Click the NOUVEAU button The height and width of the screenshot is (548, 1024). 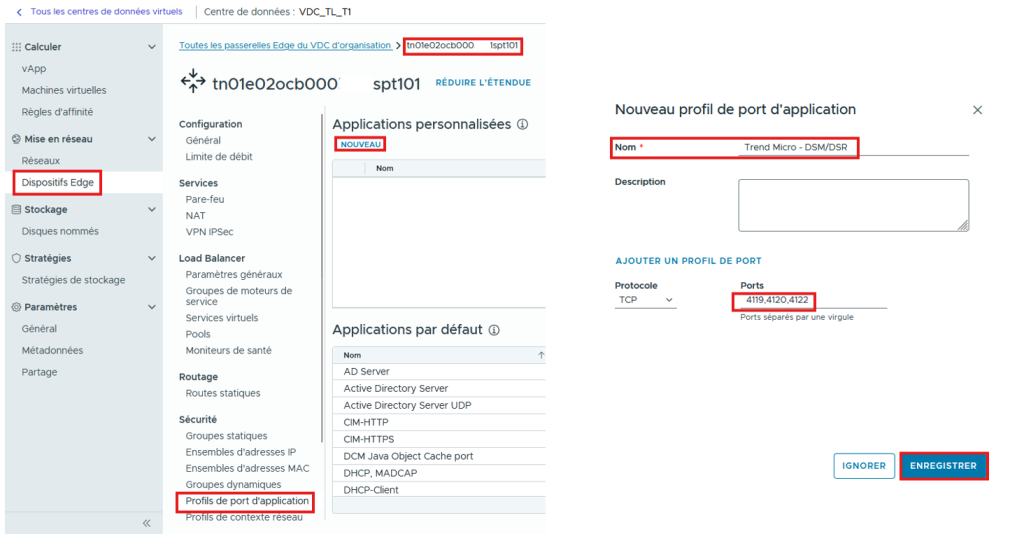pyautogui.click(x=360, y=145)
